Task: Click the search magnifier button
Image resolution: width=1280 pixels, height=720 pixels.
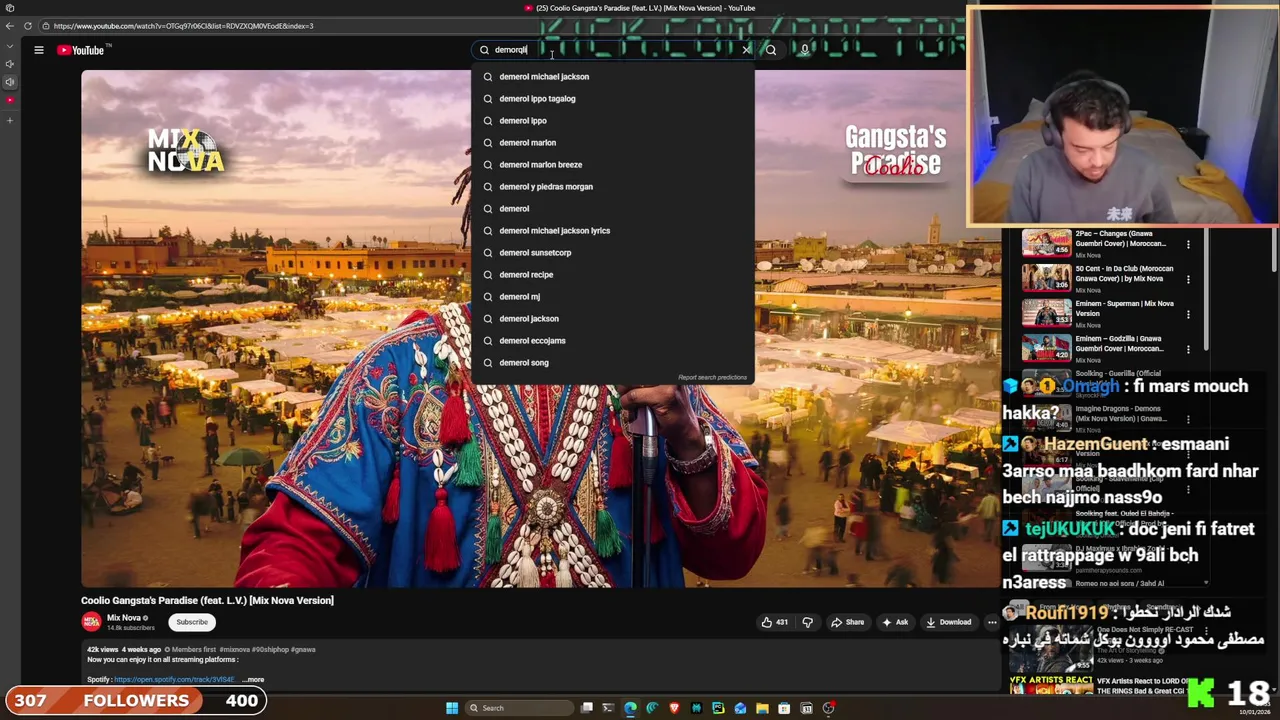Action: click(771, 50)
